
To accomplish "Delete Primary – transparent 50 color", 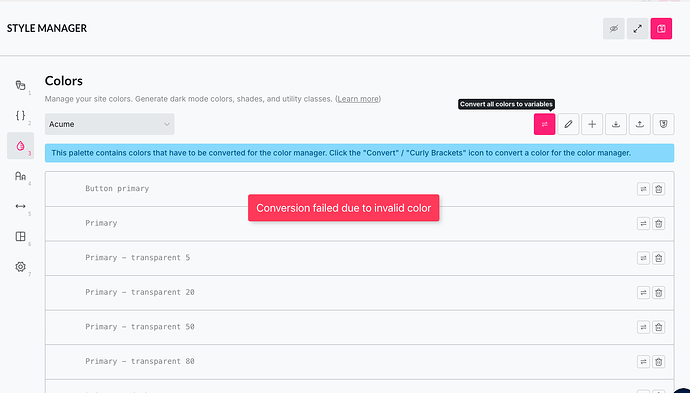I will (x=658, y=327).
